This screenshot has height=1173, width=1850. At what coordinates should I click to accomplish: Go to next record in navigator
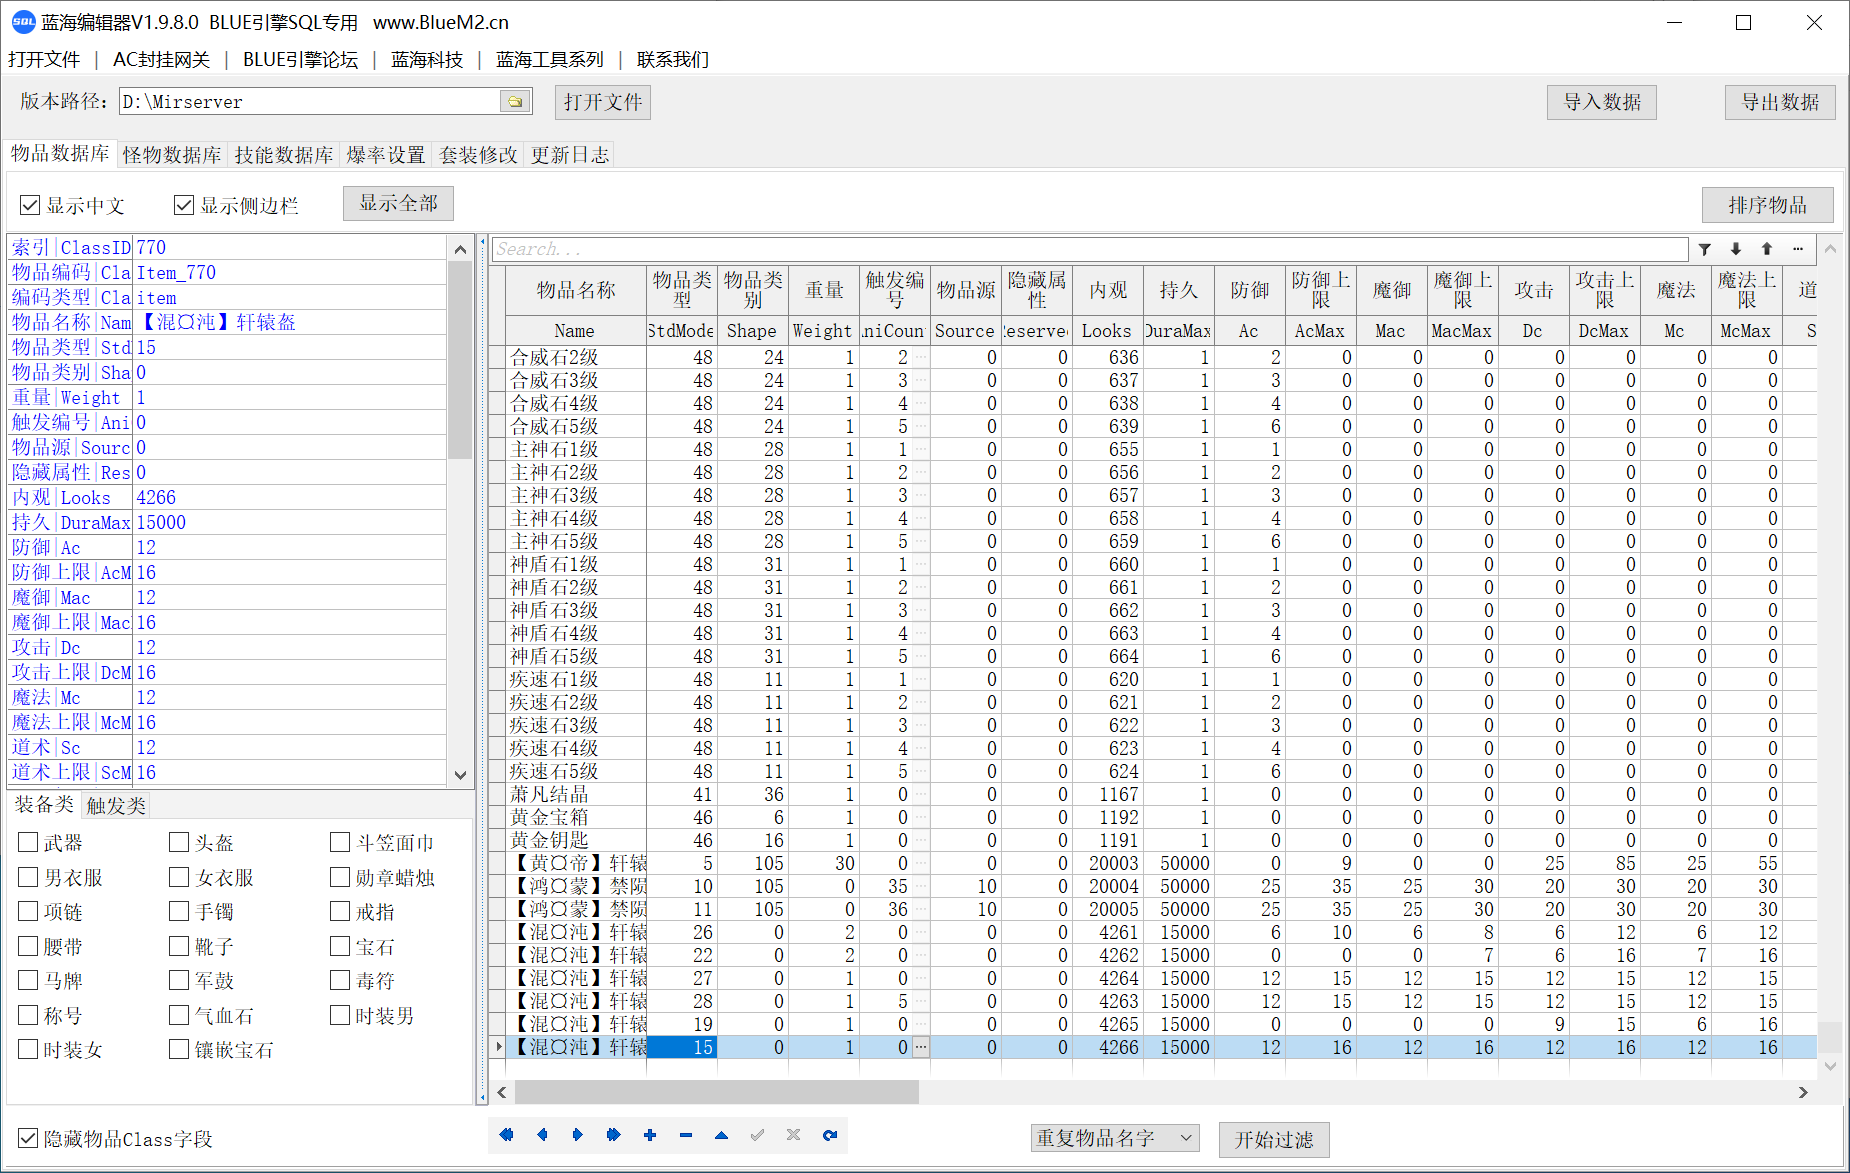click(x=578, y=1135)
